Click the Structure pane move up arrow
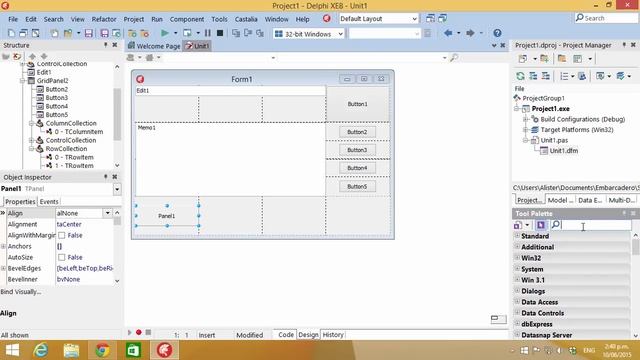Viewport: 640px width, 360px height. (32, 56)
